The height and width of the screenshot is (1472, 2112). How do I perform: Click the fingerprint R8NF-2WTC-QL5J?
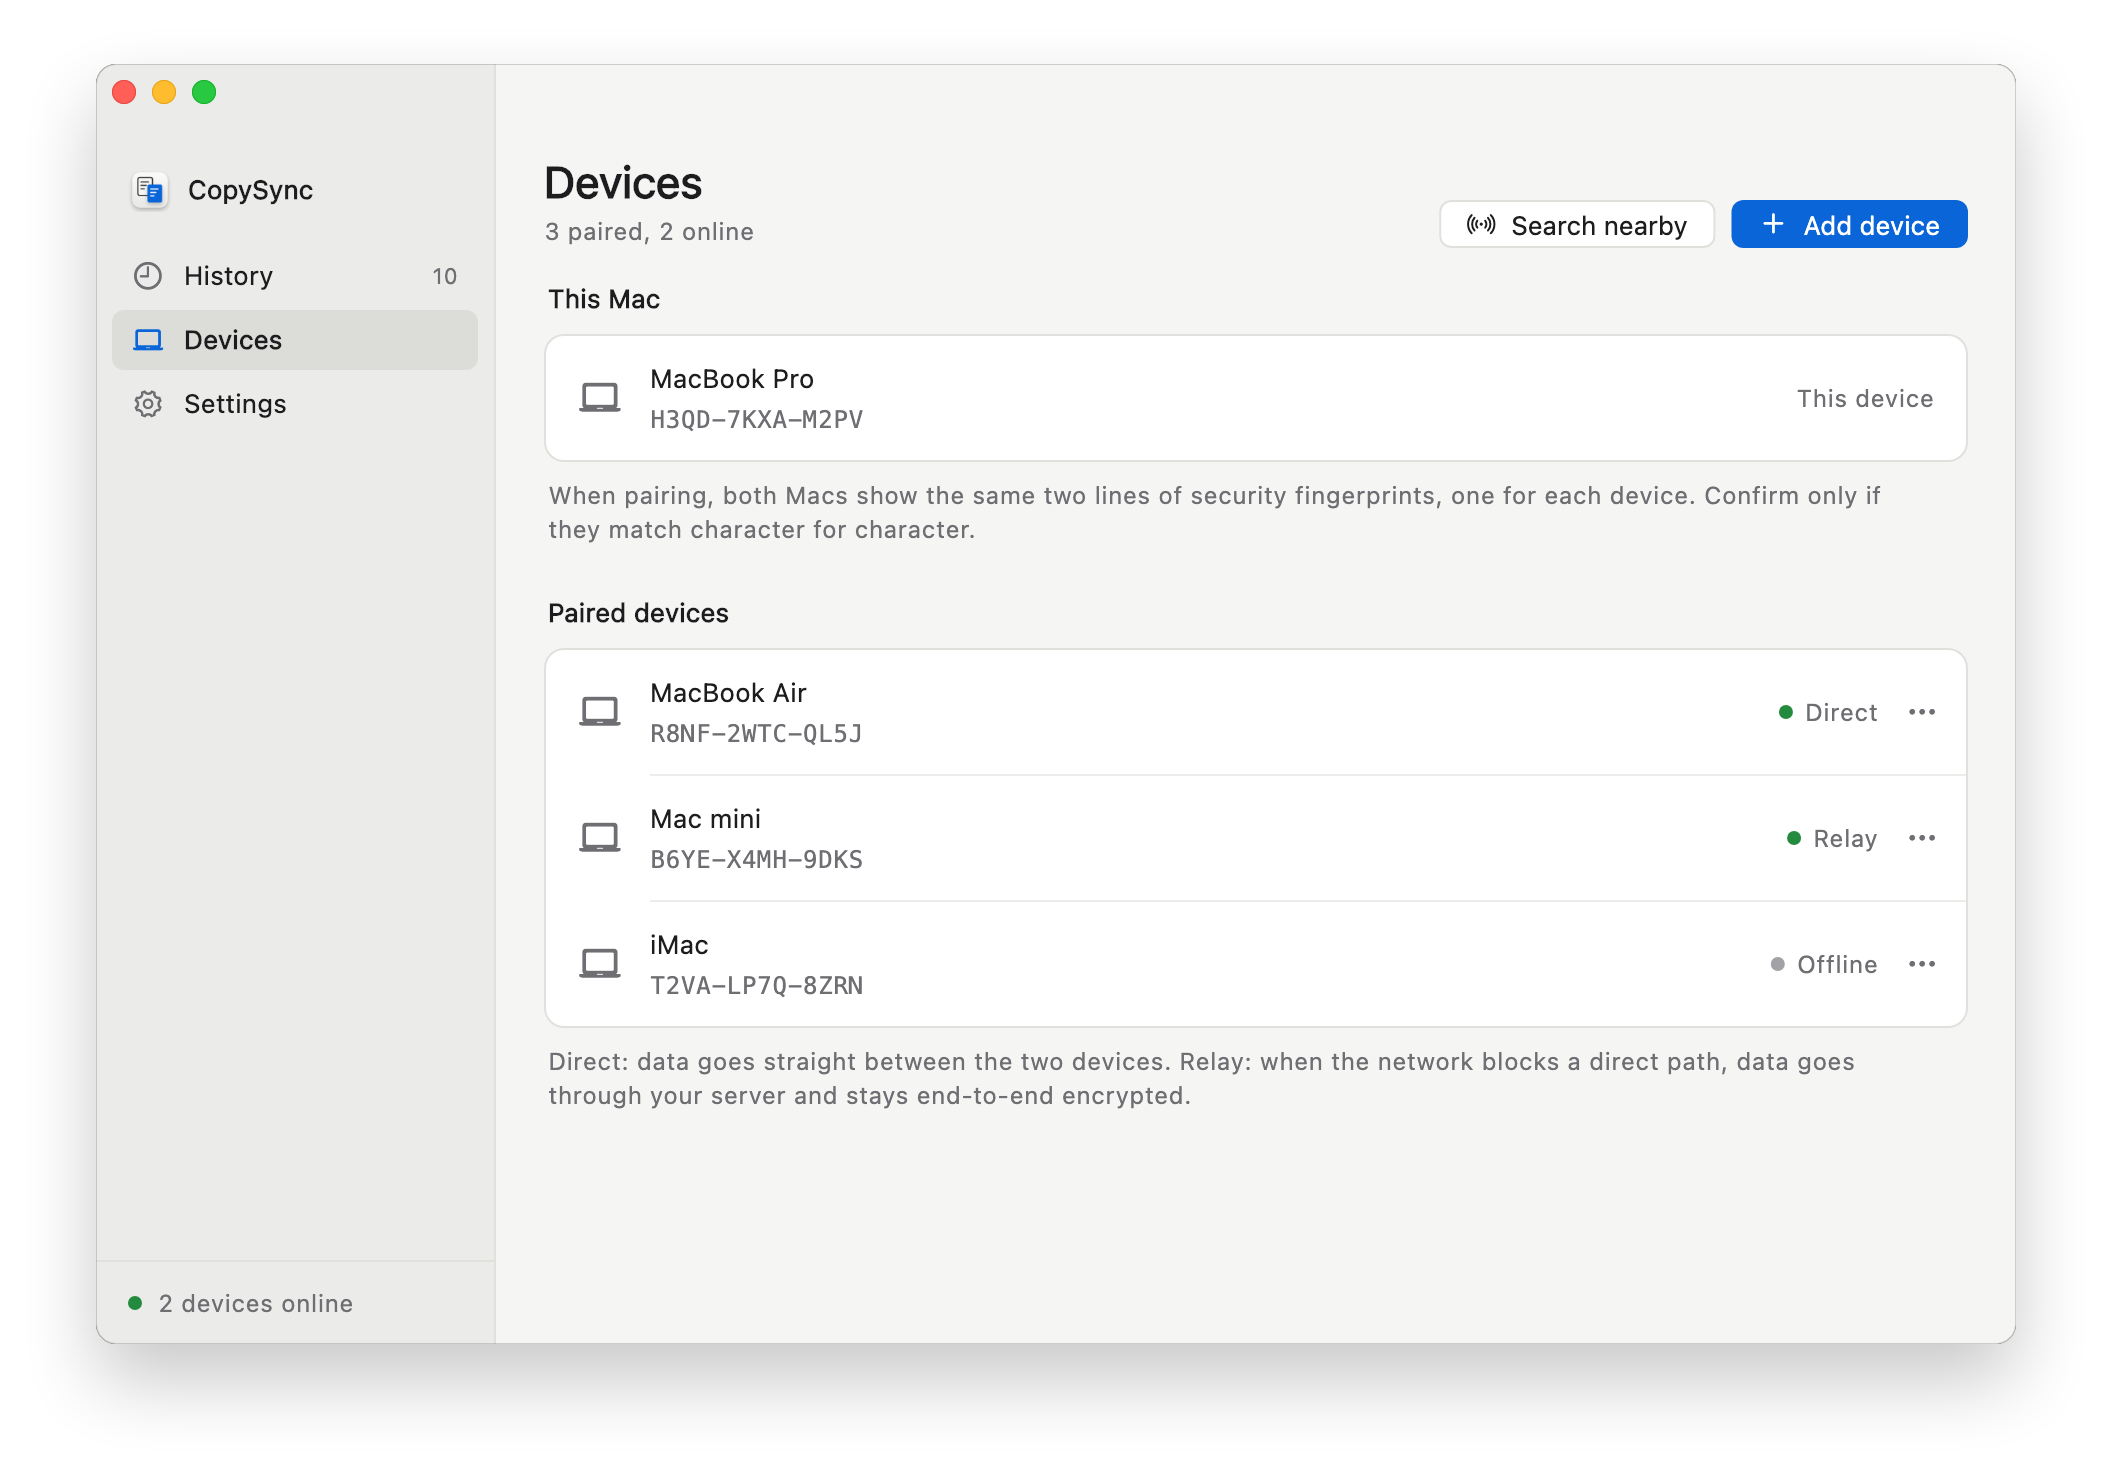click(x=756, y=734)
